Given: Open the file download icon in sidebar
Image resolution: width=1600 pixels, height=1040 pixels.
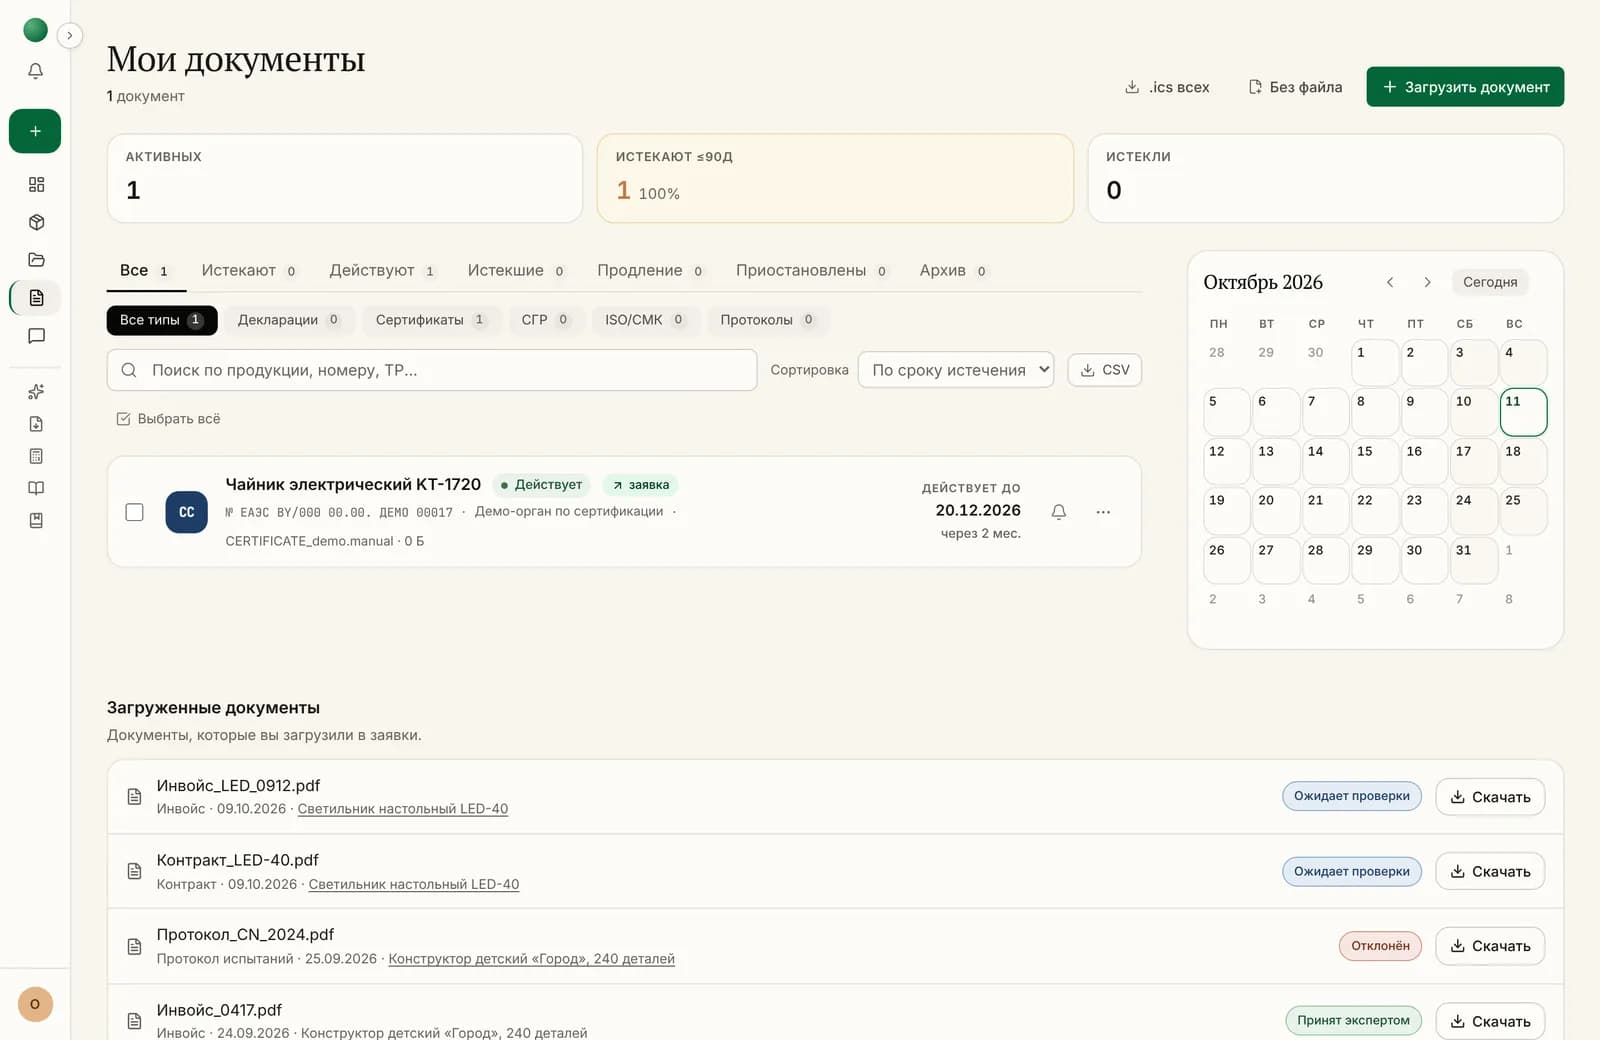Looking at the screenshot, I should (x=36, y=424).
